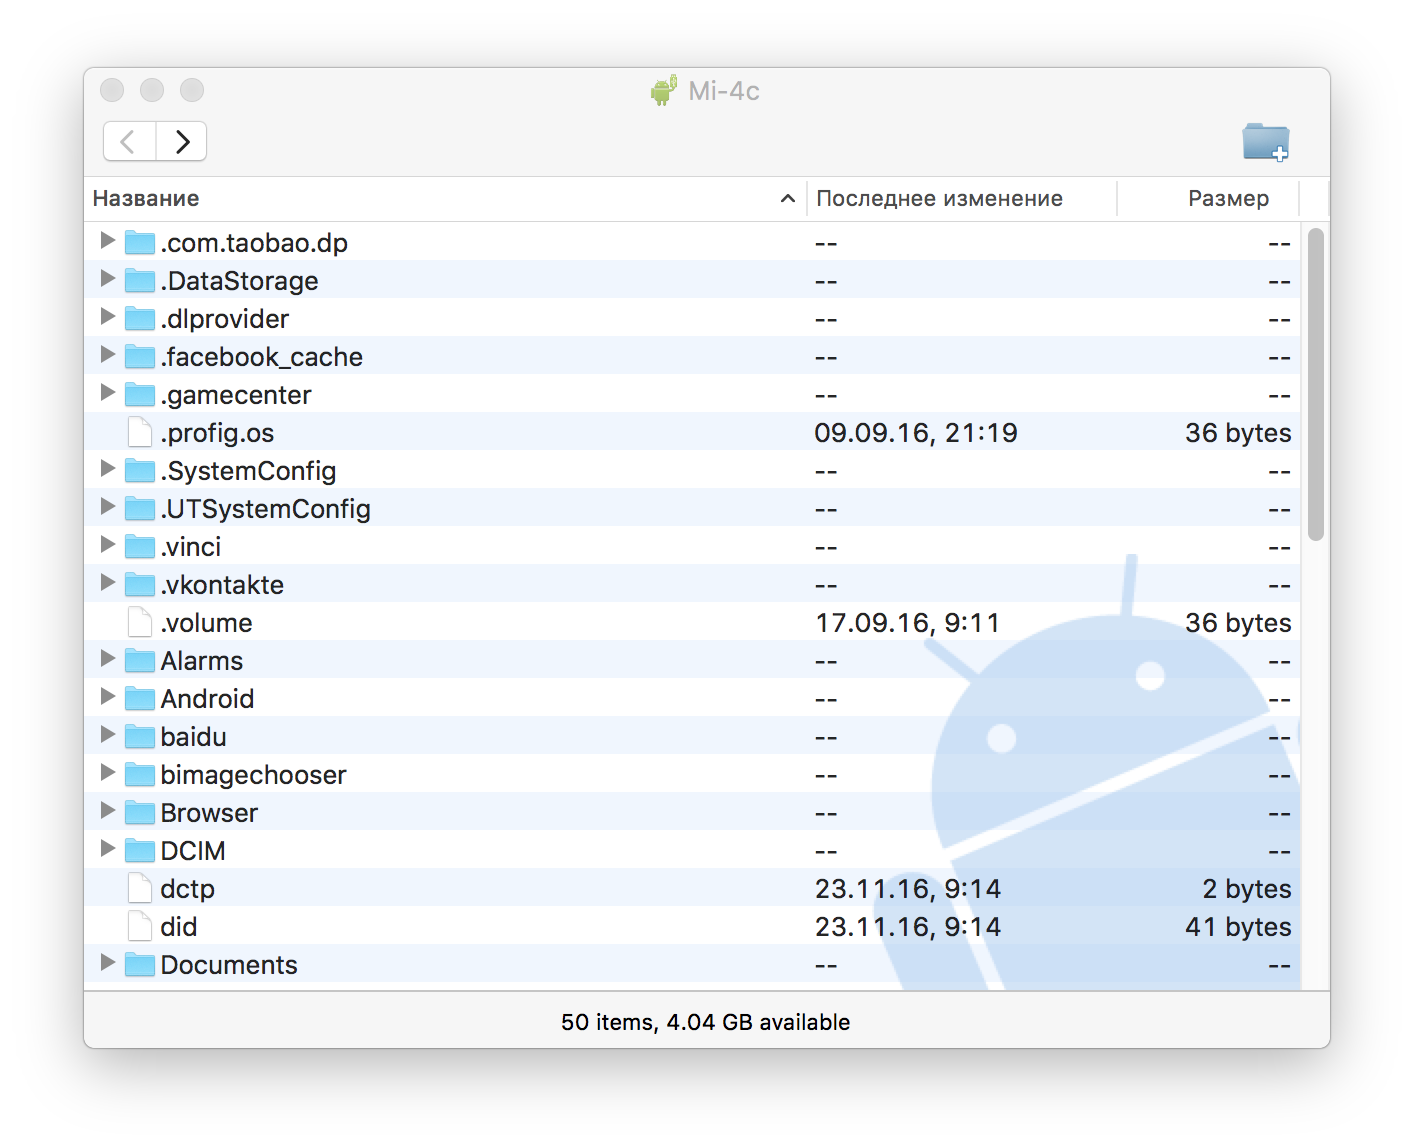
Task: Click the DCIM folder icon
Action: click(x=140, y=850)
